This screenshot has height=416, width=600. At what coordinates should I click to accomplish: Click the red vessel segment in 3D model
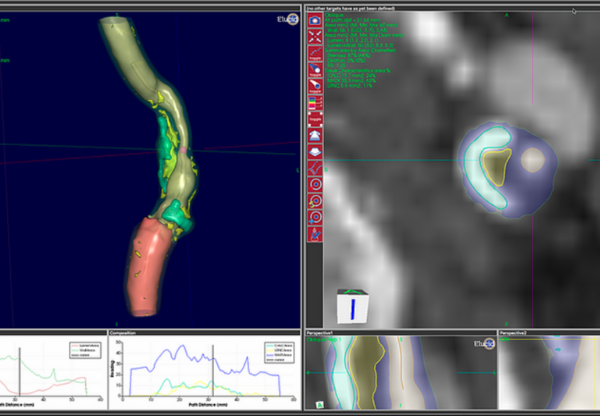147,267
